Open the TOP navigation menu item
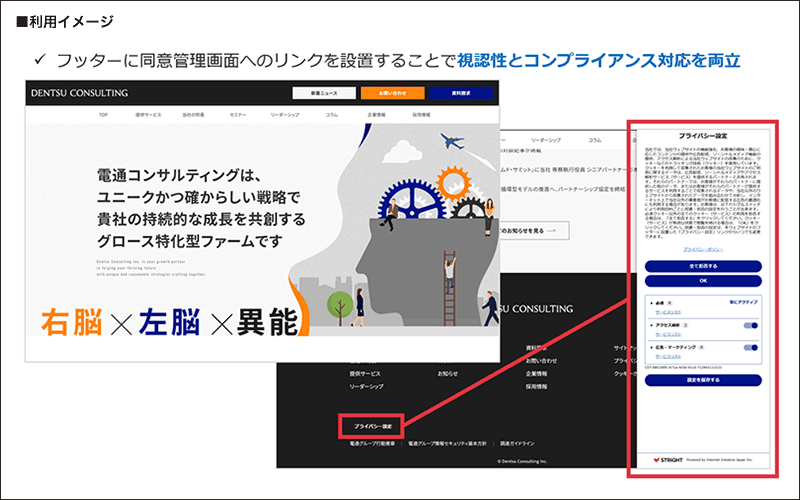800x500 pixels. 102,115
